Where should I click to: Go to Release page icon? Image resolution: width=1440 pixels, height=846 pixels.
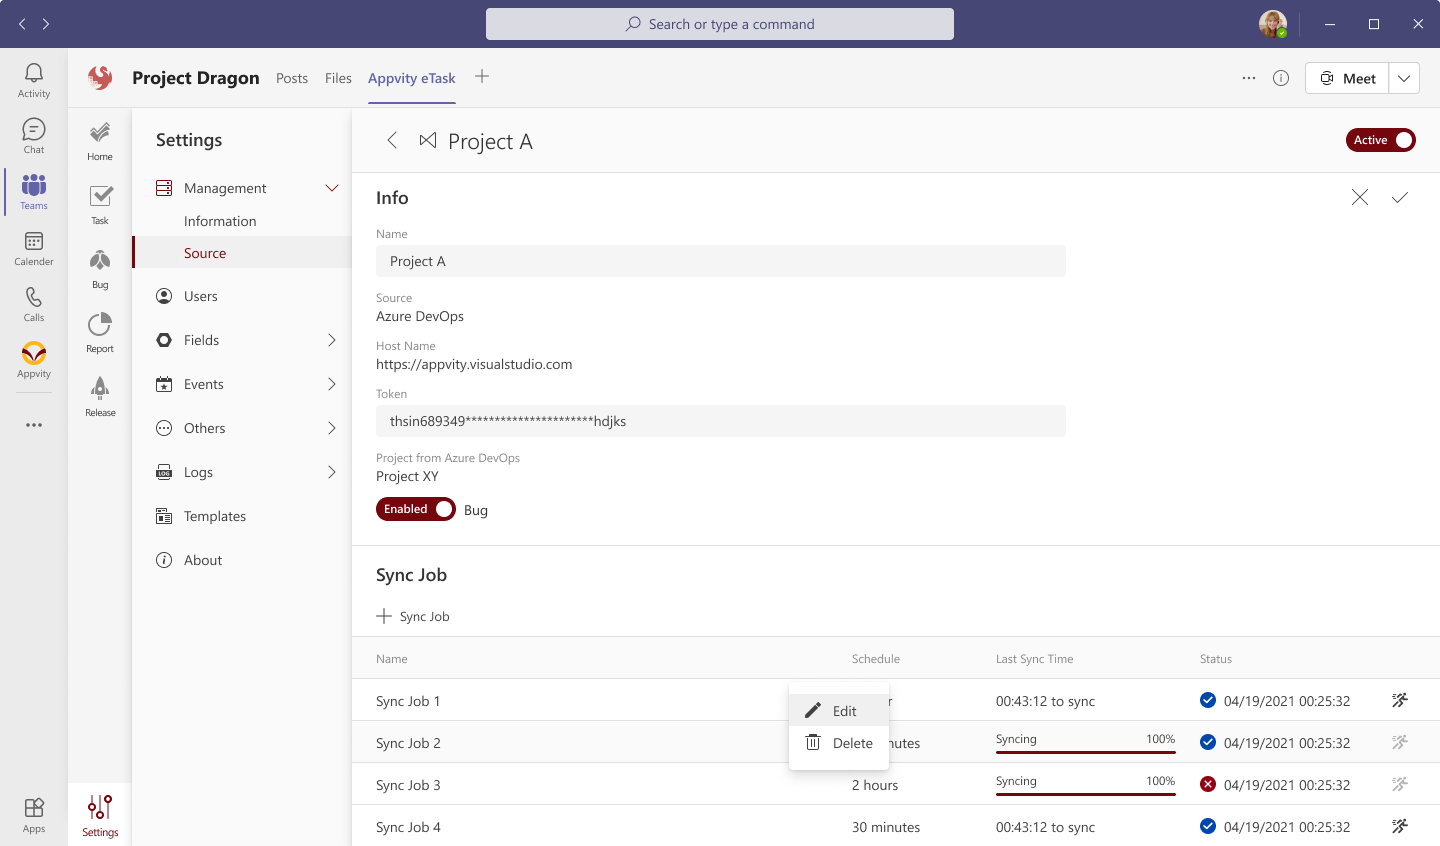pyautogui.click(x=100, y=397)
